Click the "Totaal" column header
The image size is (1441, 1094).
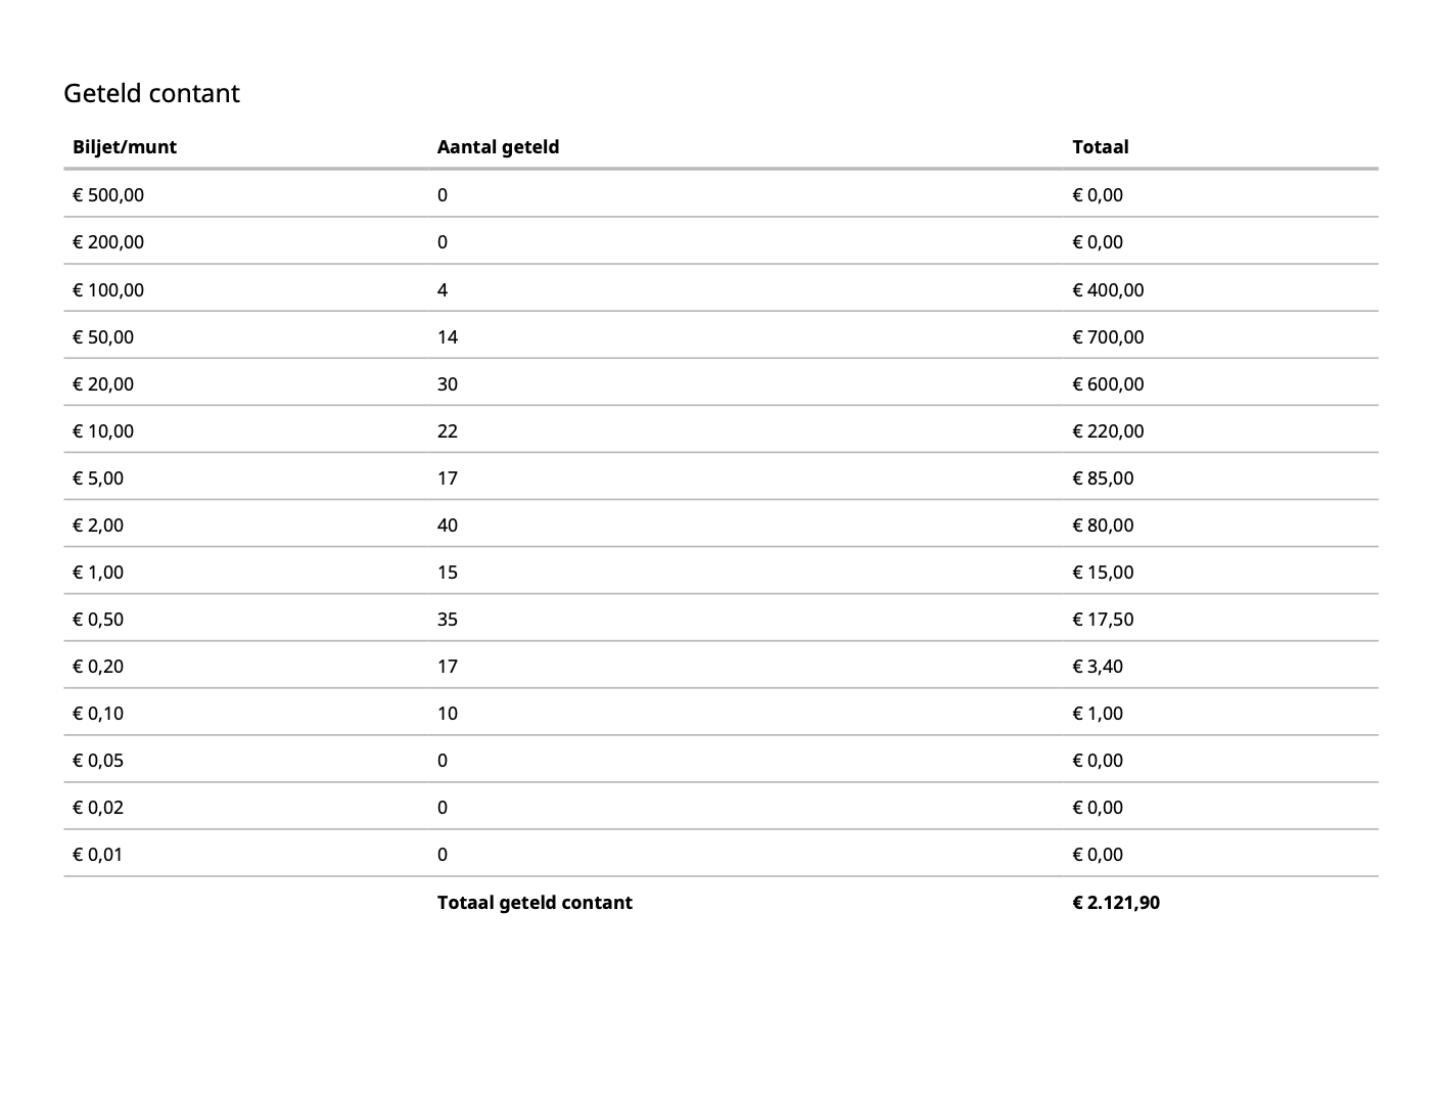pos(1100,147)
